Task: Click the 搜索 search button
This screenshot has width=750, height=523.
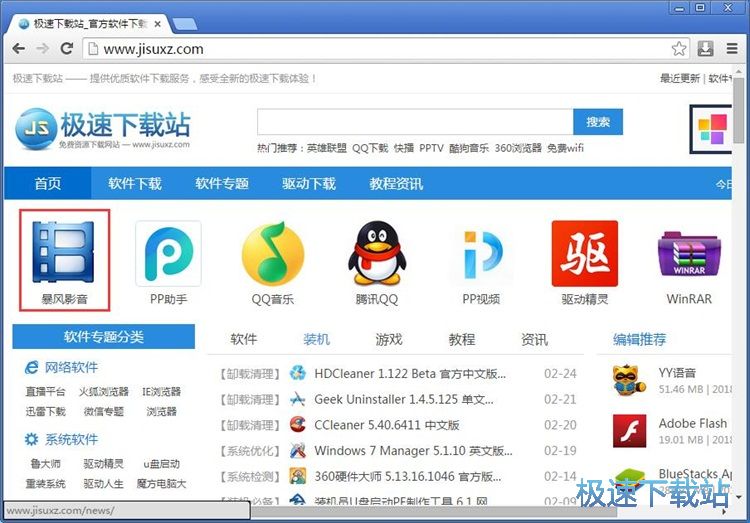Action: (598, 122)
